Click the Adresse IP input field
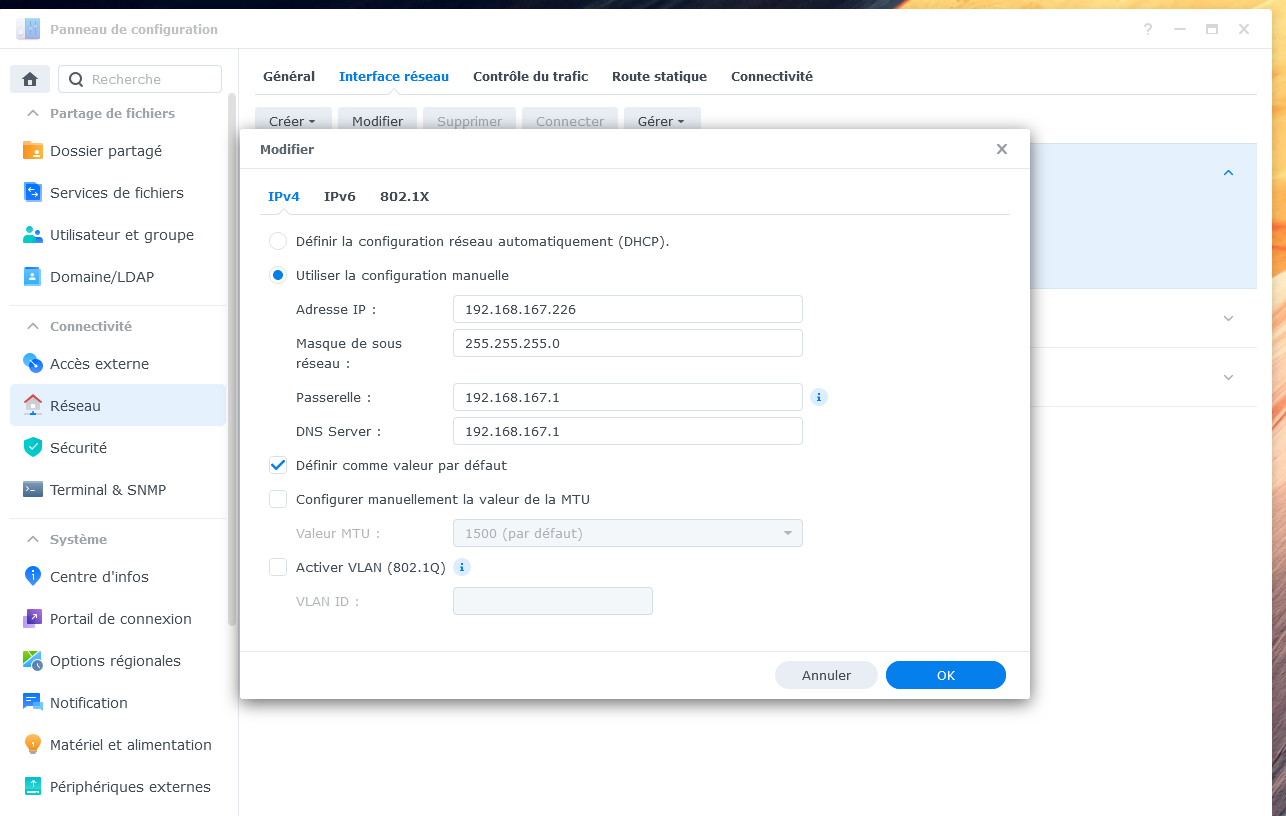The height and width of the screenshot is (816, 1286). (x=627, y=309)
